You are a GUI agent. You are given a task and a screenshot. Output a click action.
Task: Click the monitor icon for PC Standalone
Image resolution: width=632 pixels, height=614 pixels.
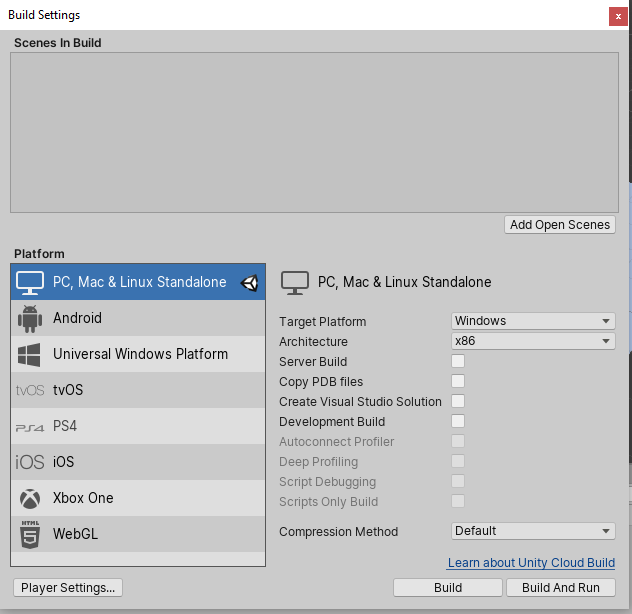click(31, 282)
